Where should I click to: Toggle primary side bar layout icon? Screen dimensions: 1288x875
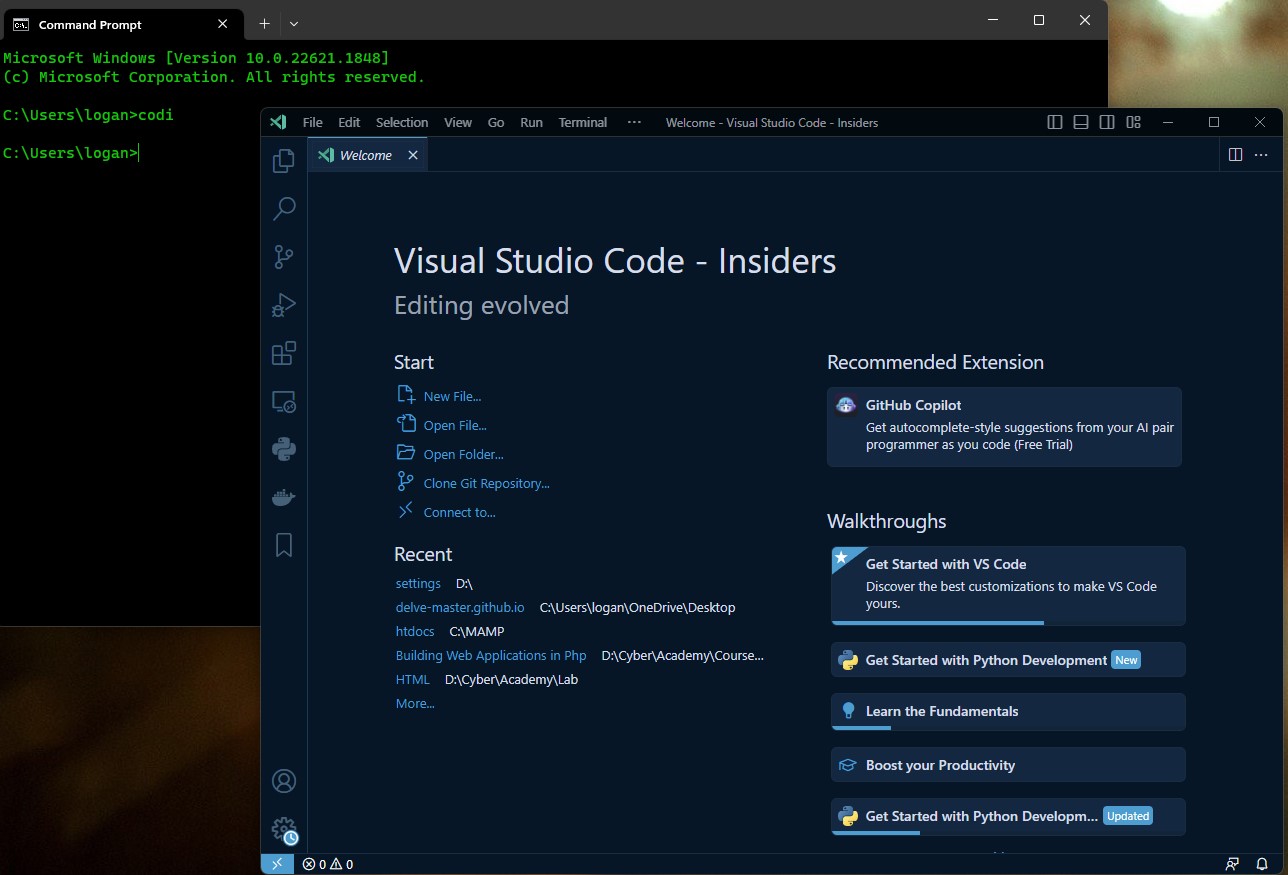coord(1055,122)
